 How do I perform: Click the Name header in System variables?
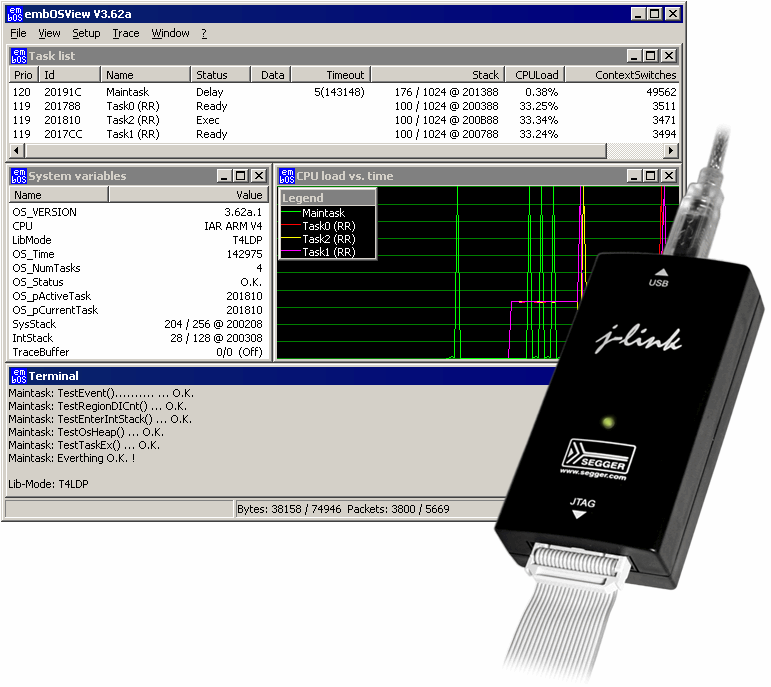[59, 195]
